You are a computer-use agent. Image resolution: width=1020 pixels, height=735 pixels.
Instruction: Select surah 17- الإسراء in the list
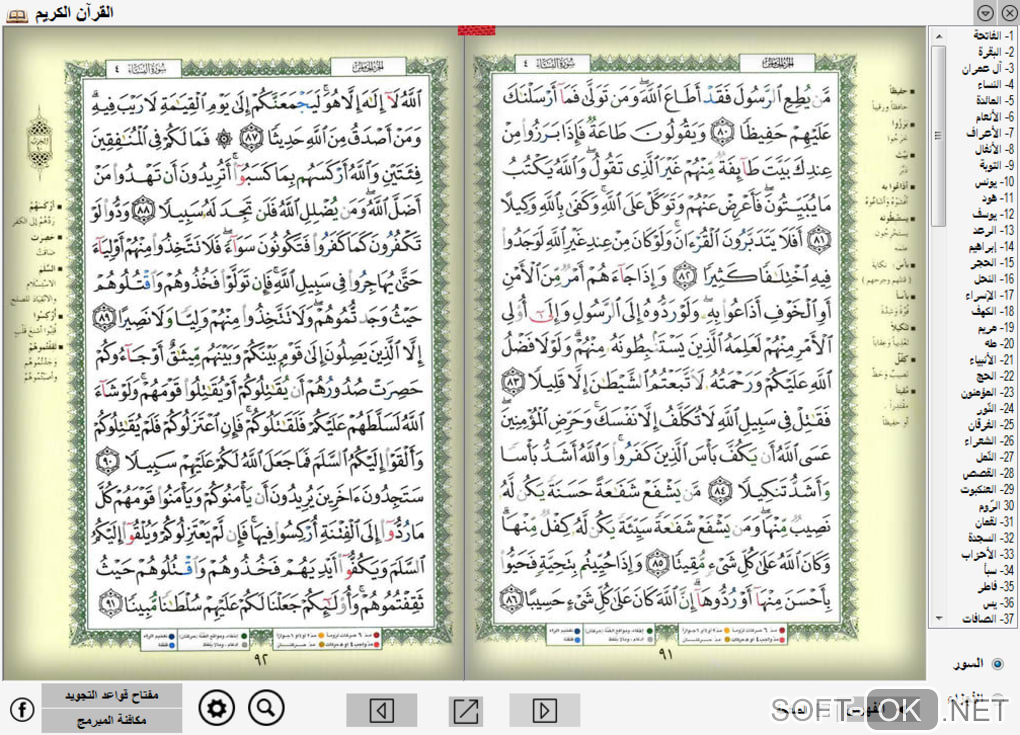989,295
